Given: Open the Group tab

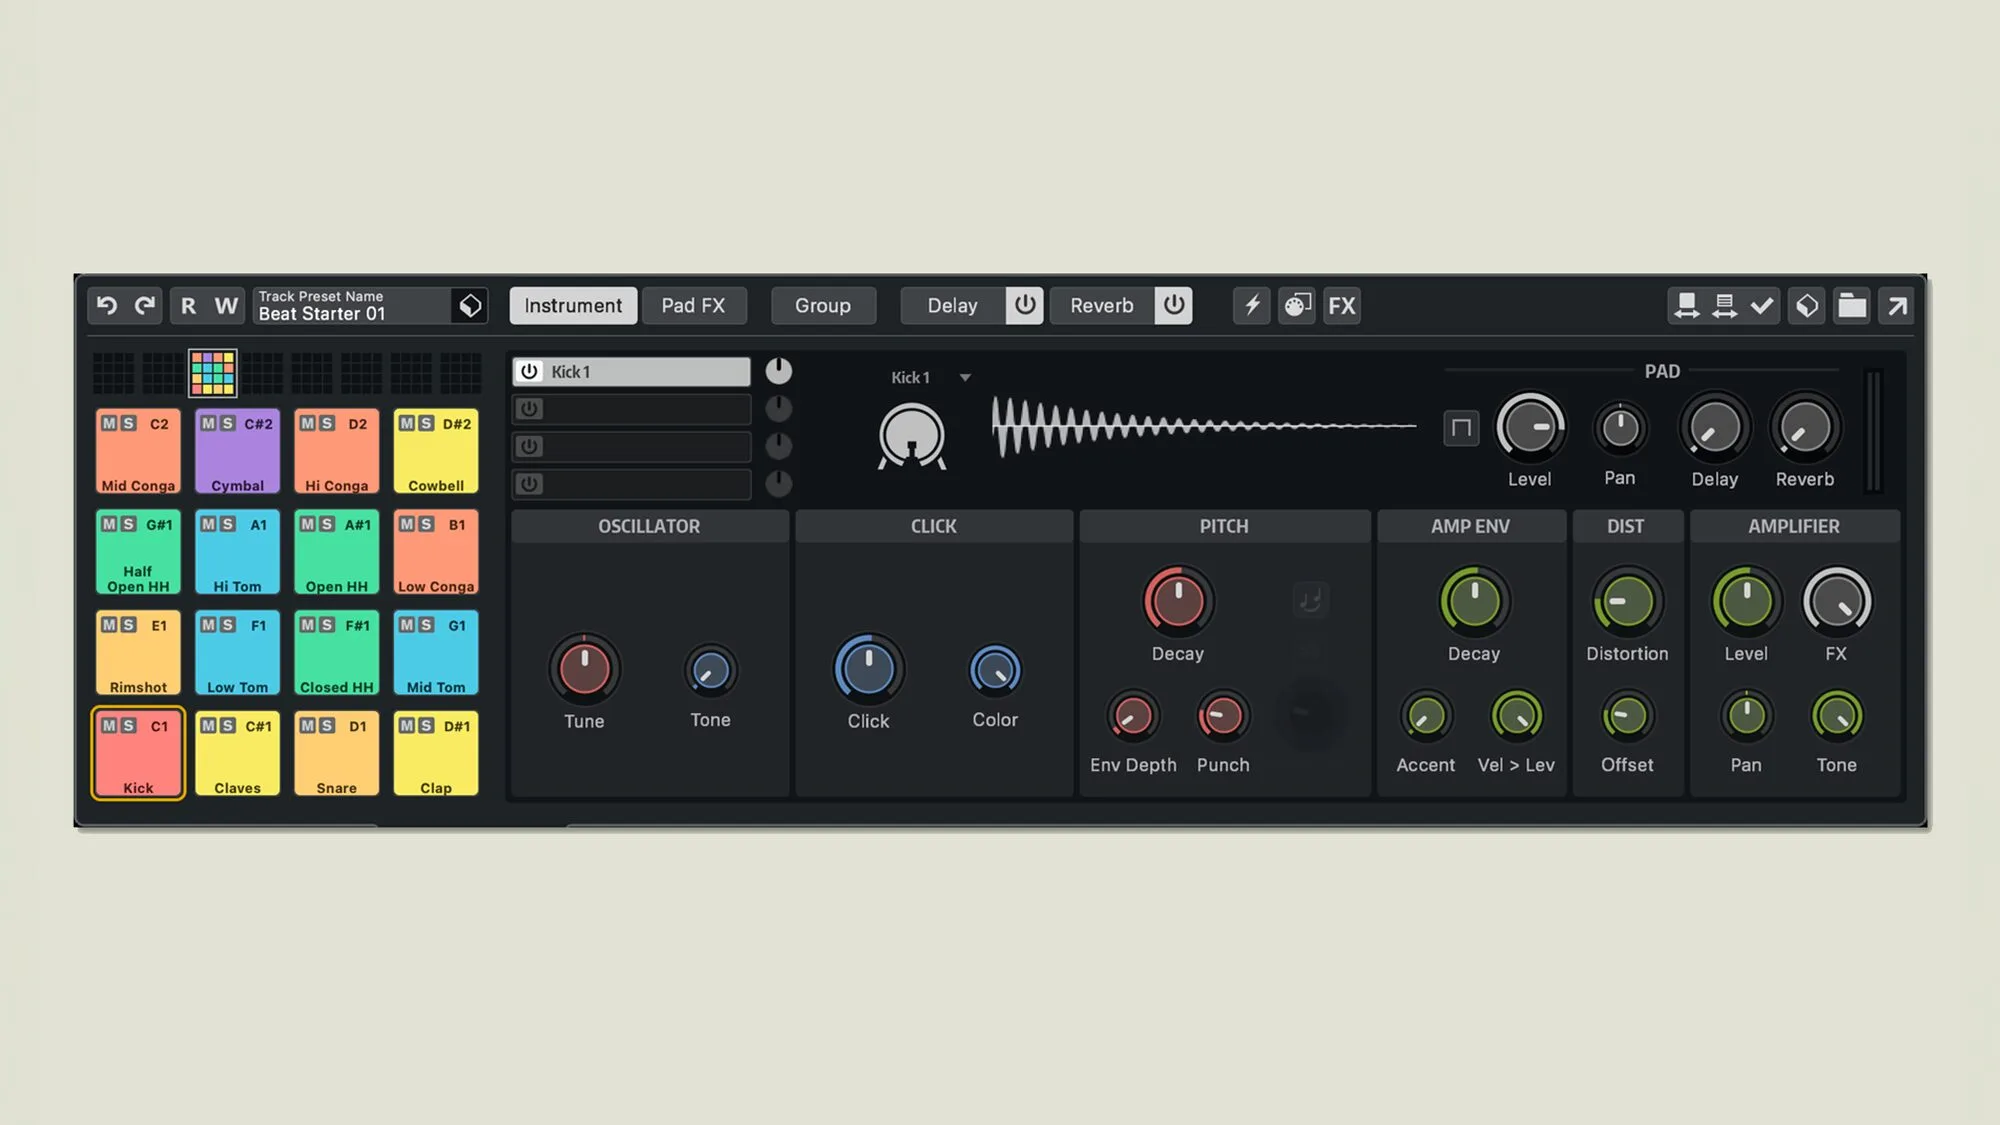Looking at the screenshot, I should [x=823, y=306].
